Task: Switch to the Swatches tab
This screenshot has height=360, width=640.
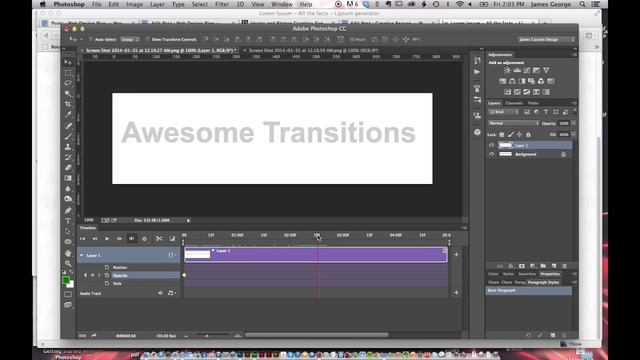Action: (x=527, y=274)
